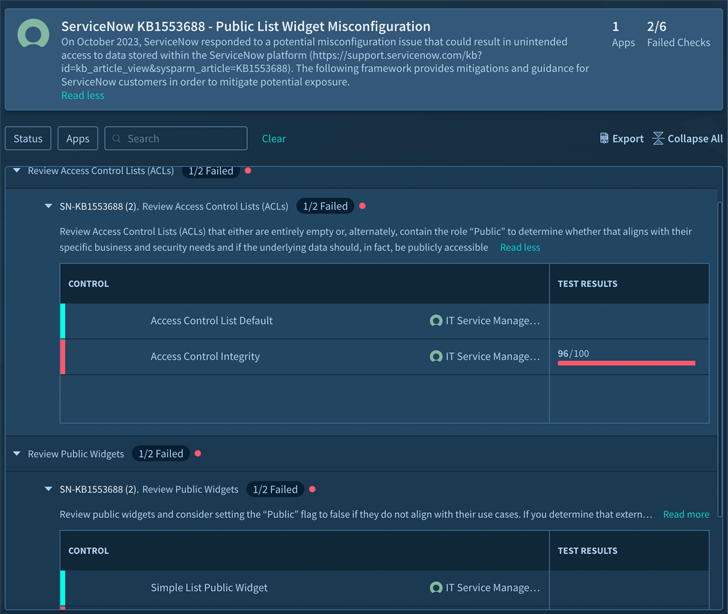This screenshot has width=728, height=614.
Task: Click 1/2 Failed badge on SN-KB1553688 Review Public Widgets
Action: pos(275,489)
